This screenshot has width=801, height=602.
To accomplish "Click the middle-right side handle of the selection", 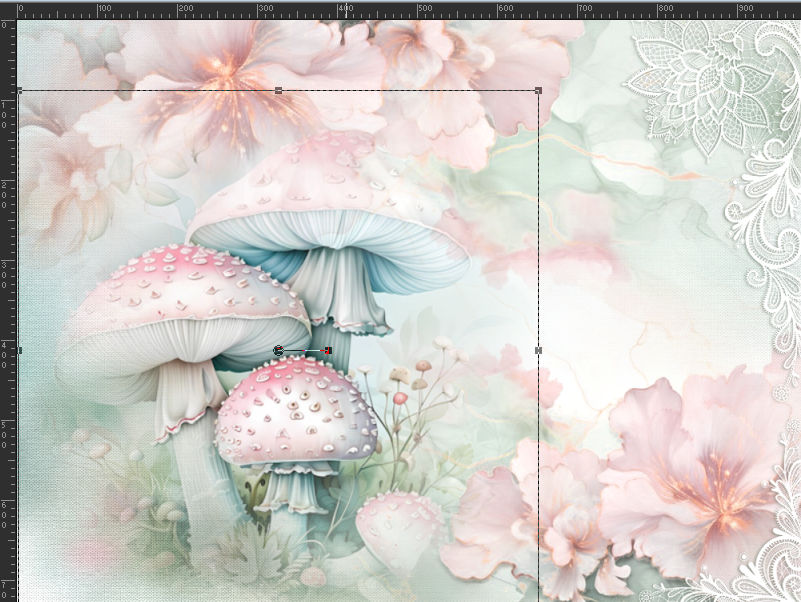I will pos(539,350).
